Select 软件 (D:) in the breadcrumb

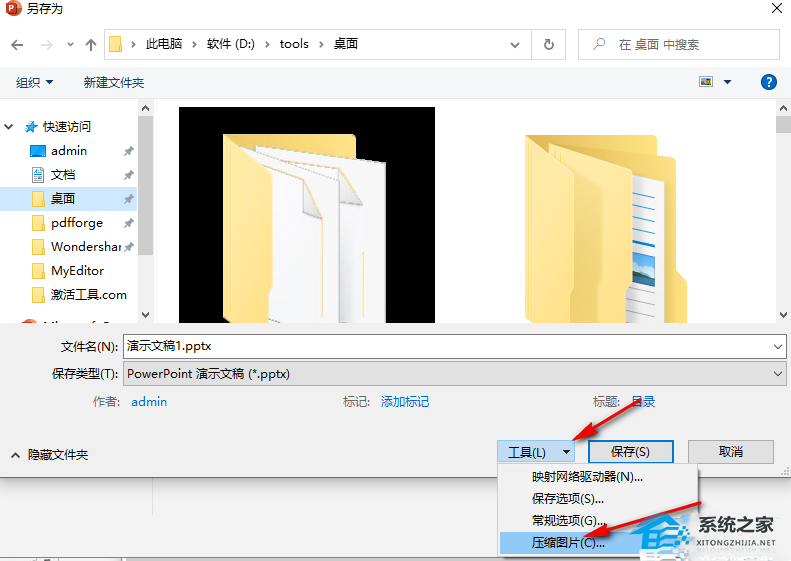[x=231, y=44]
